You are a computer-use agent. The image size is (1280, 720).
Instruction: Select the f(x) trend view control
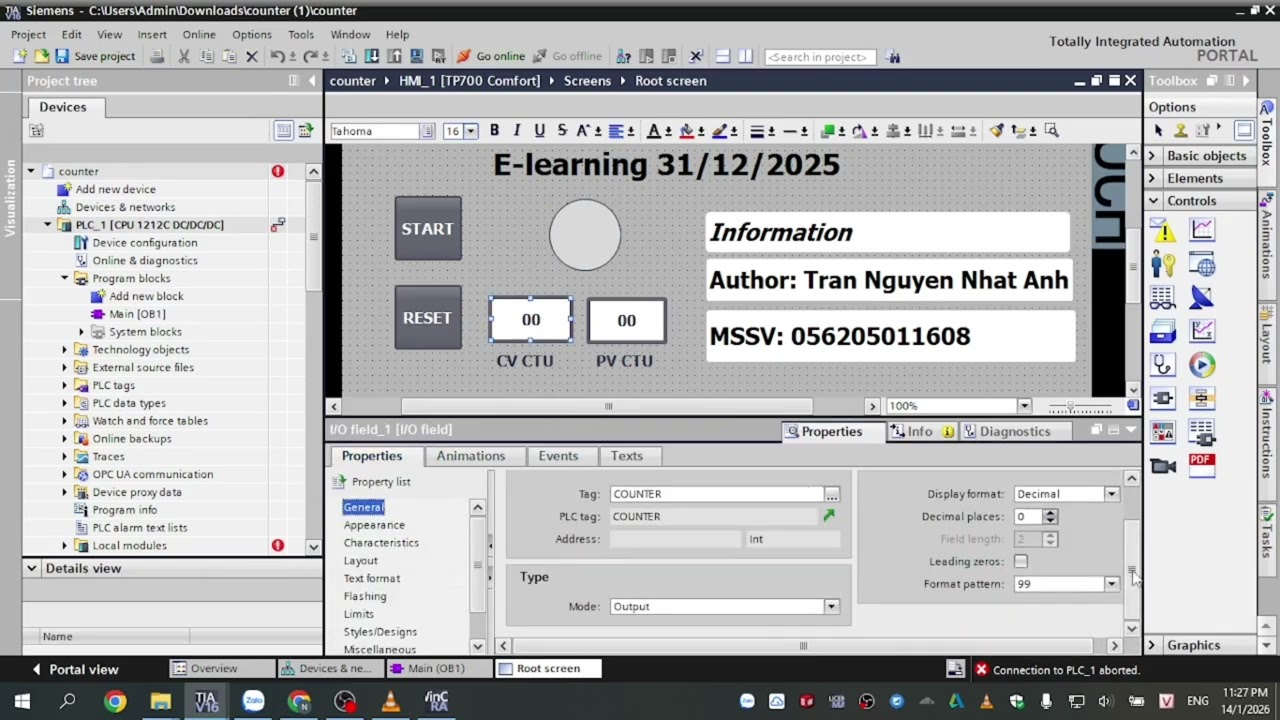1202,331
